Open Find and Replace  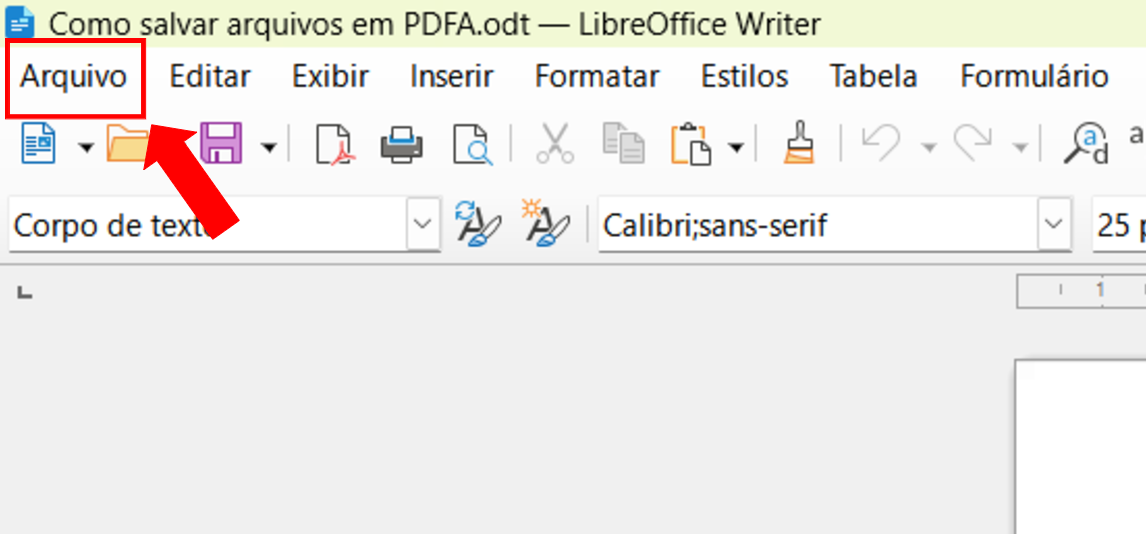[x=1085, y=146]
